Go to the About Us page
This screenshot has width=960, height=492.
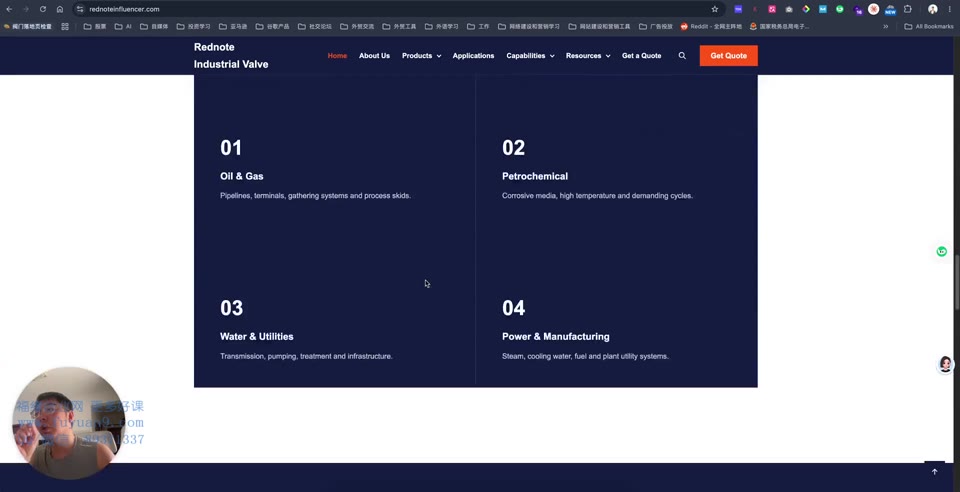click(x=374, y=56)
